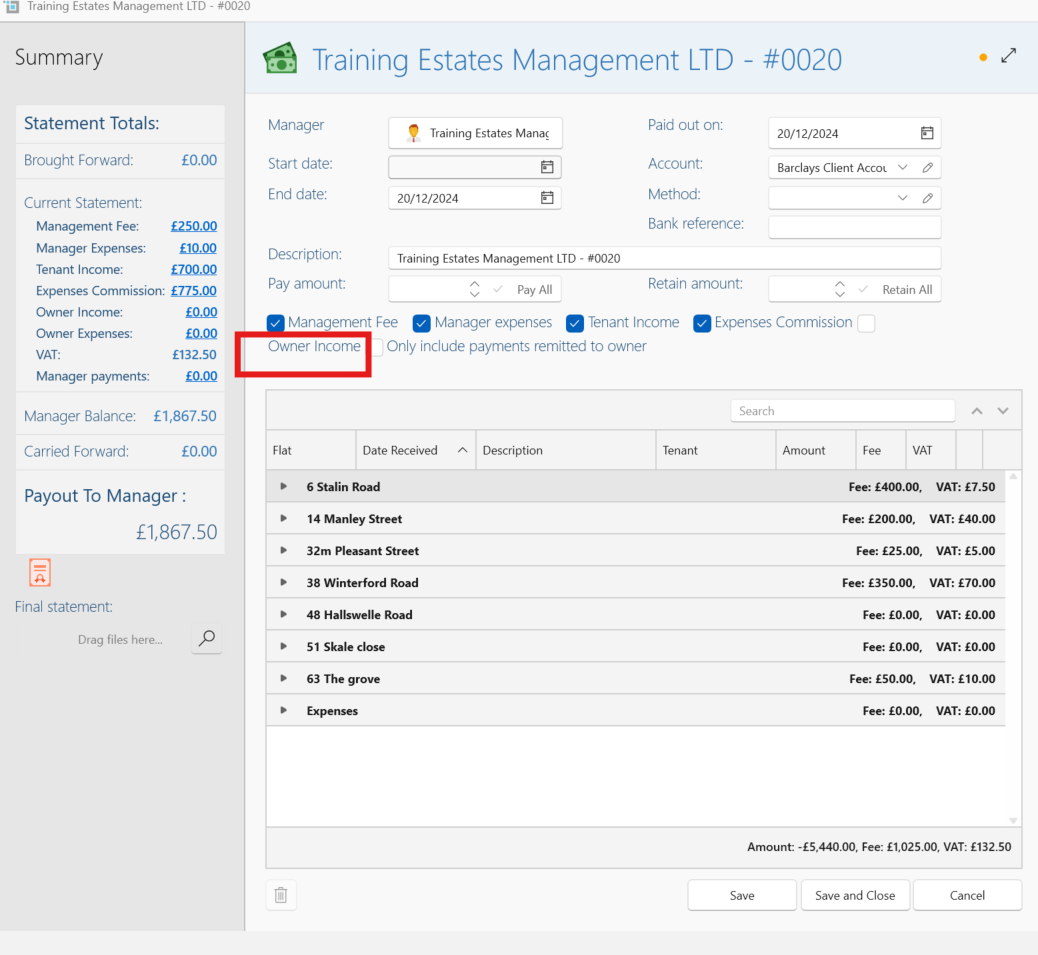Image resolution: width=1038 pixels, height=955 pixels.
Task: Click the expand window arrows icon
Action: [x=1008, y=56]
